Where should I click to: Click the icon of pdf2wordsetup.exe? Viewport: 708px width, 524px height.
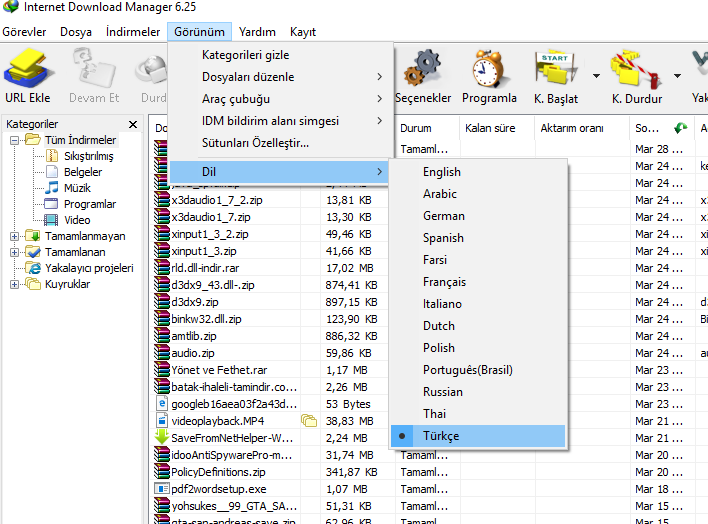162,489
